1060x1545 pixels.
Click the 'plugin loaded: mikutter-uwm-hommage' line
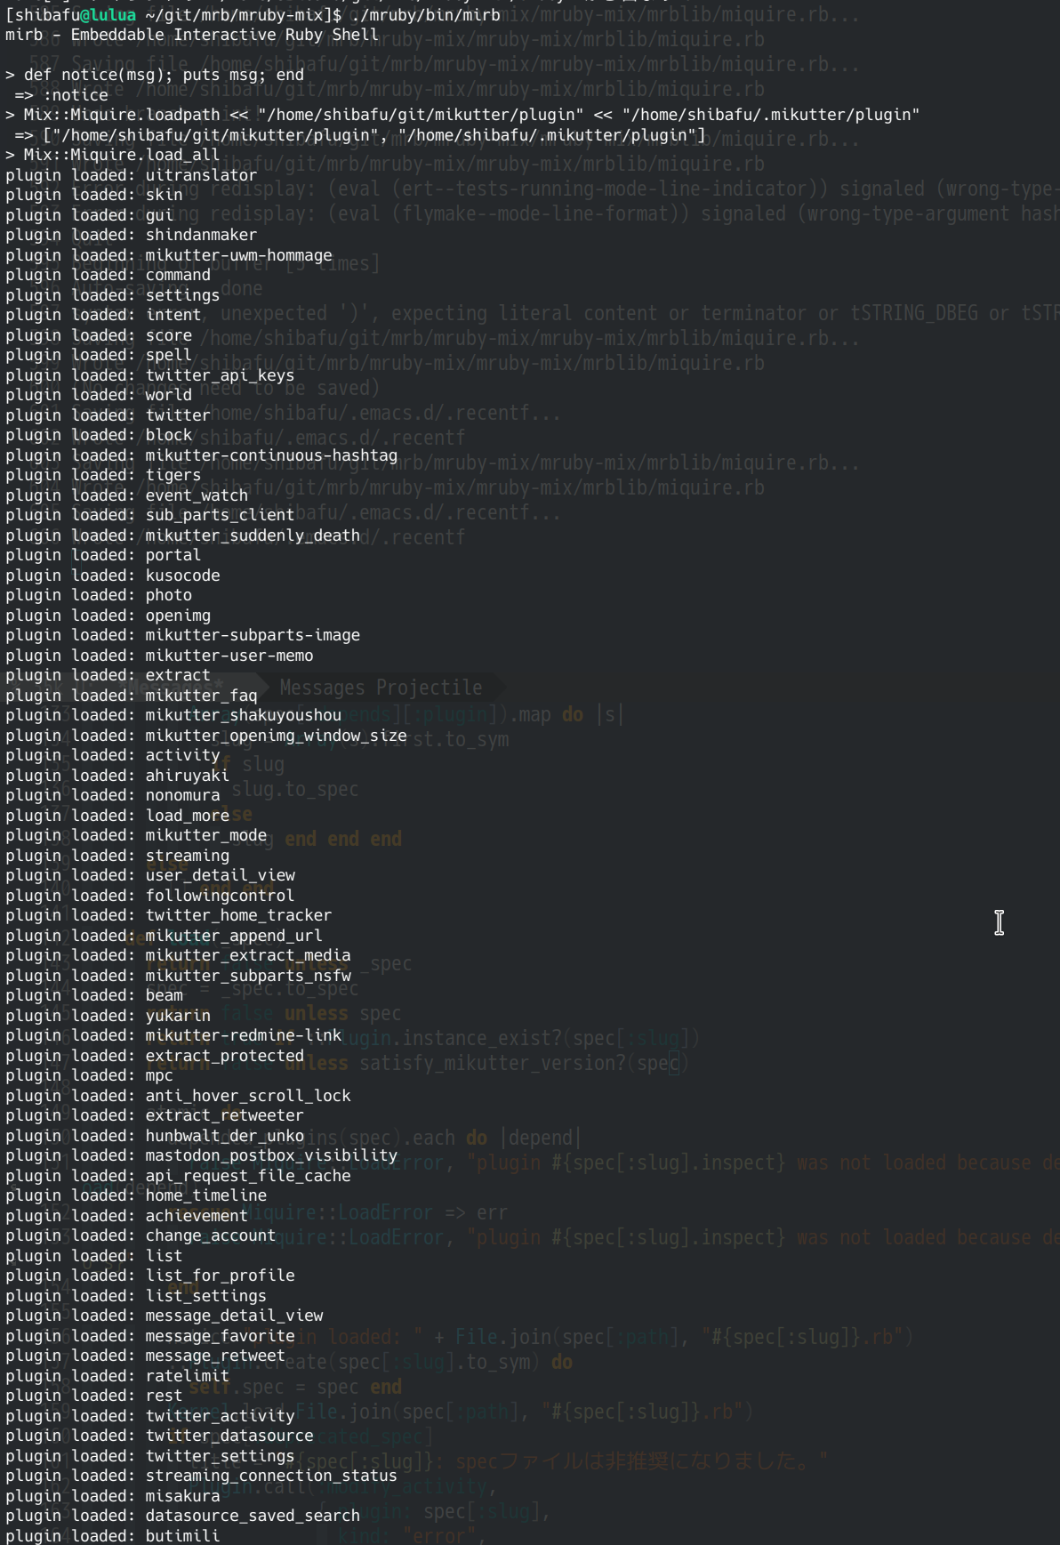click(x=168, y=255)
